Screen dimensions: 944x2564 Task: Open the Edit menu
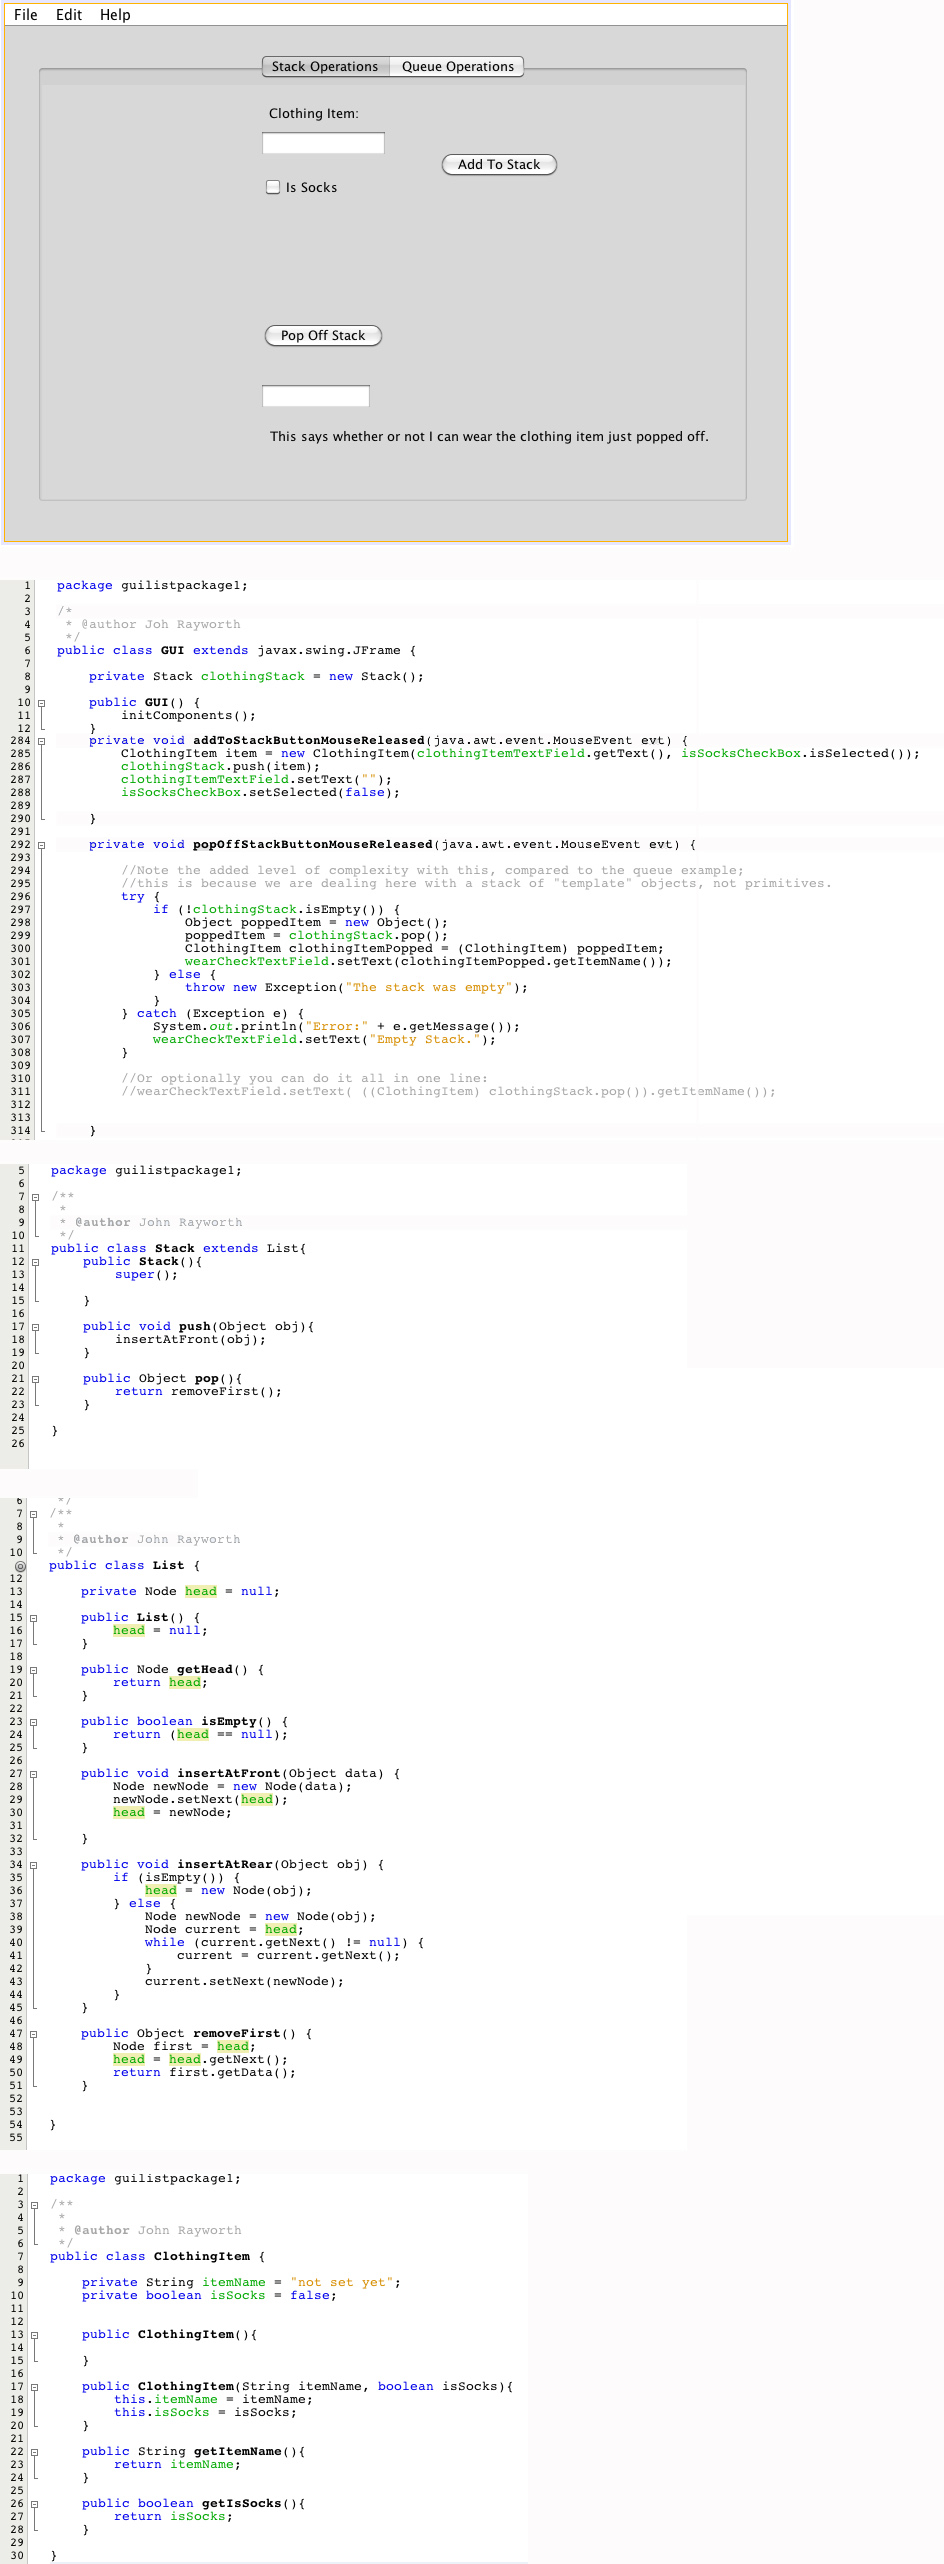pos(69,15)
